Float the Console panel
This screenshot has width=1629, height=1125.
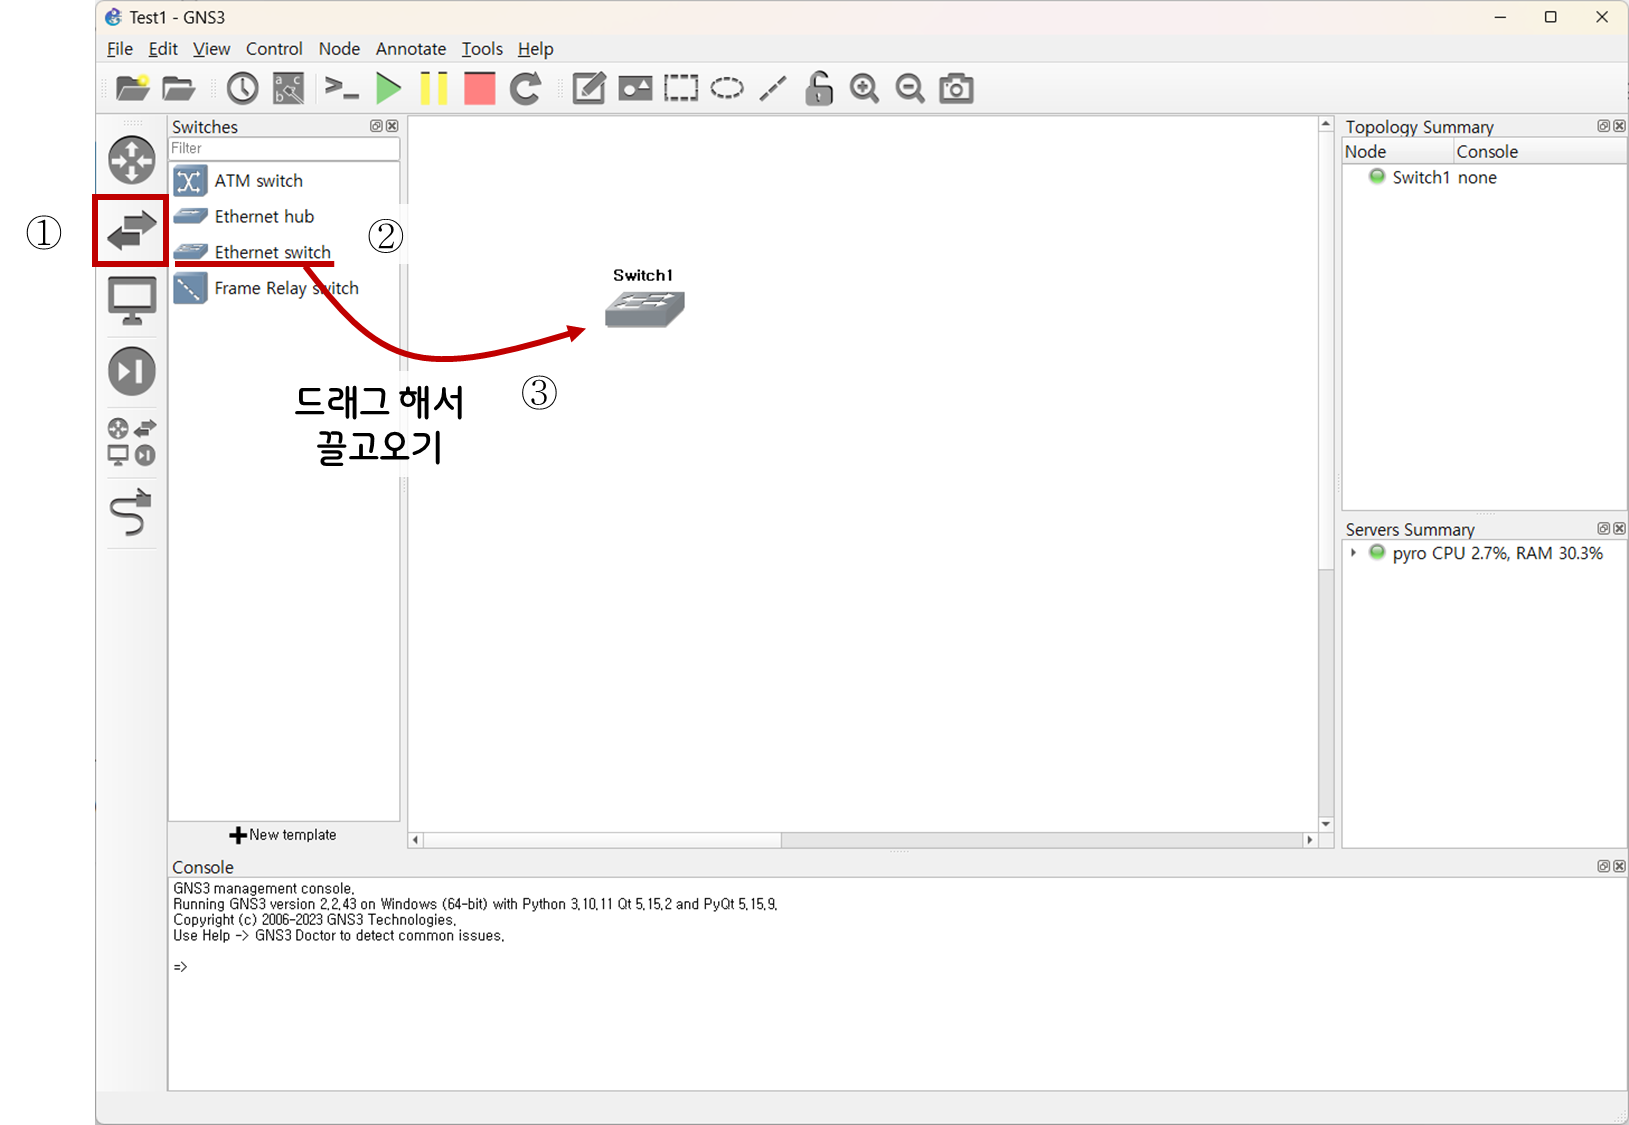pos(1603,866)
